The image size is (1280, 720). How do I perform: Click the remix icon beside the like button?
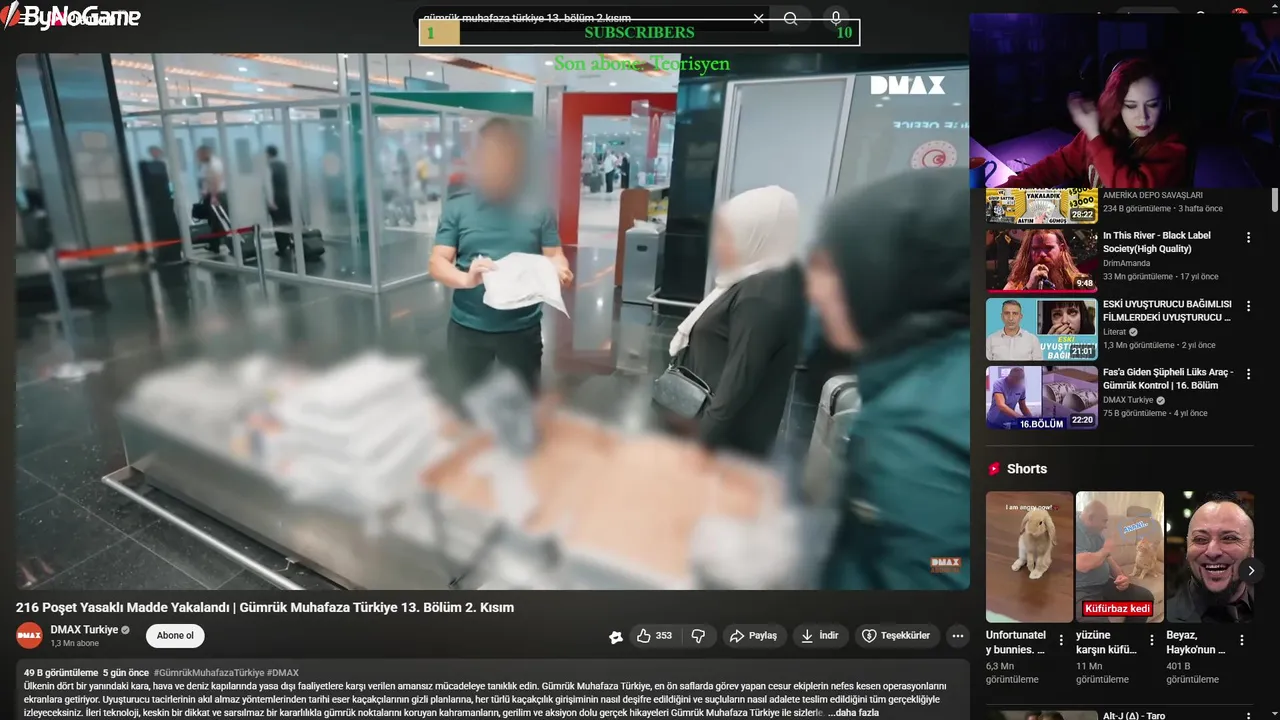click(616, 637)
